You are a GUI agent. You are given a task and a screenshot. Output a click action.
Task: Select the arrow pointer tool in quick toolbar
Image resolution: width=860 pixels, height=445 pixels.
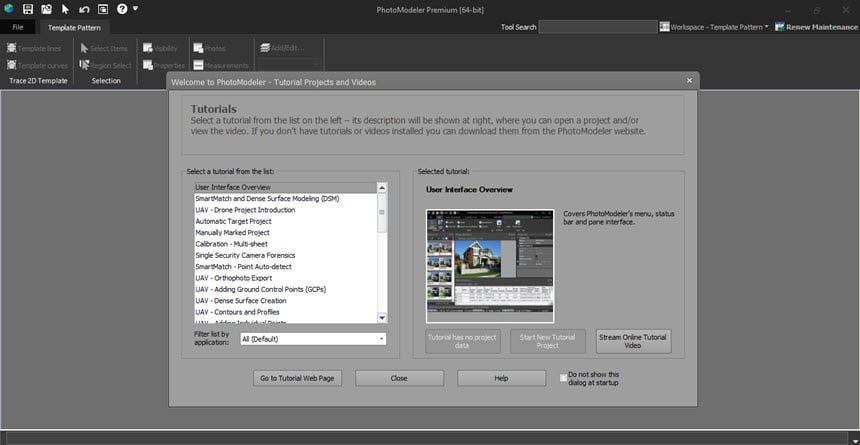click(x=65, y=9)
